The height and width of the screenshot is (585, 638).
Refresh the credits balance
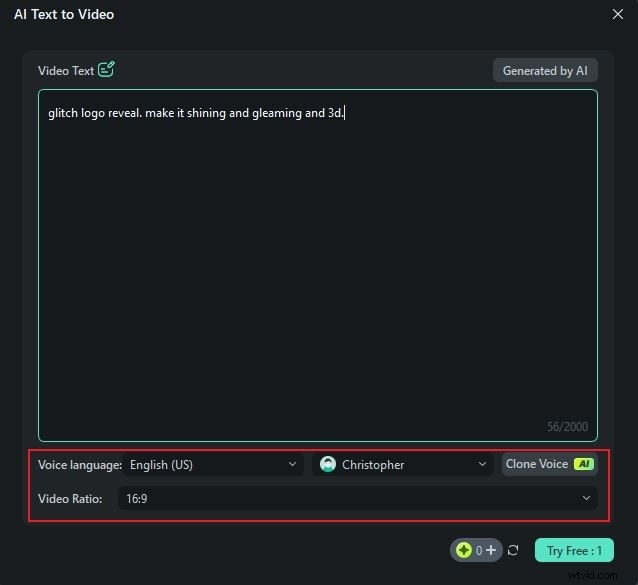pos(513,550)
